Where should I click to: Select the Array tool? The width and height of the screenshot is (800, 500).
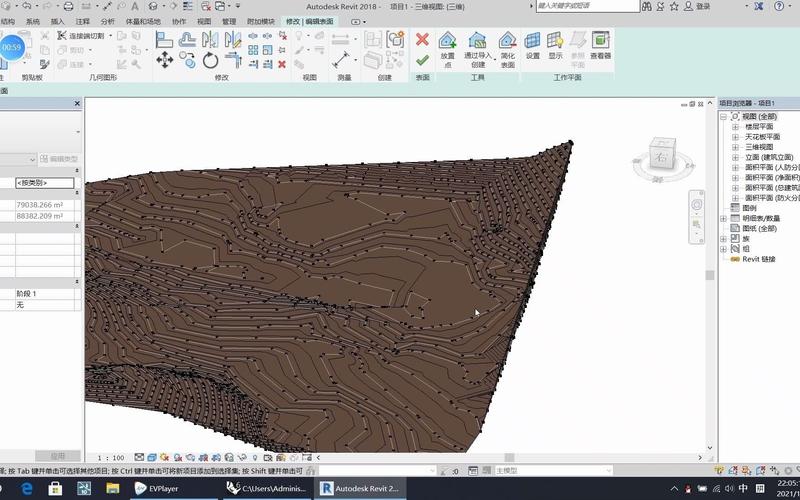pyautogui.click(x=253, y=50)
